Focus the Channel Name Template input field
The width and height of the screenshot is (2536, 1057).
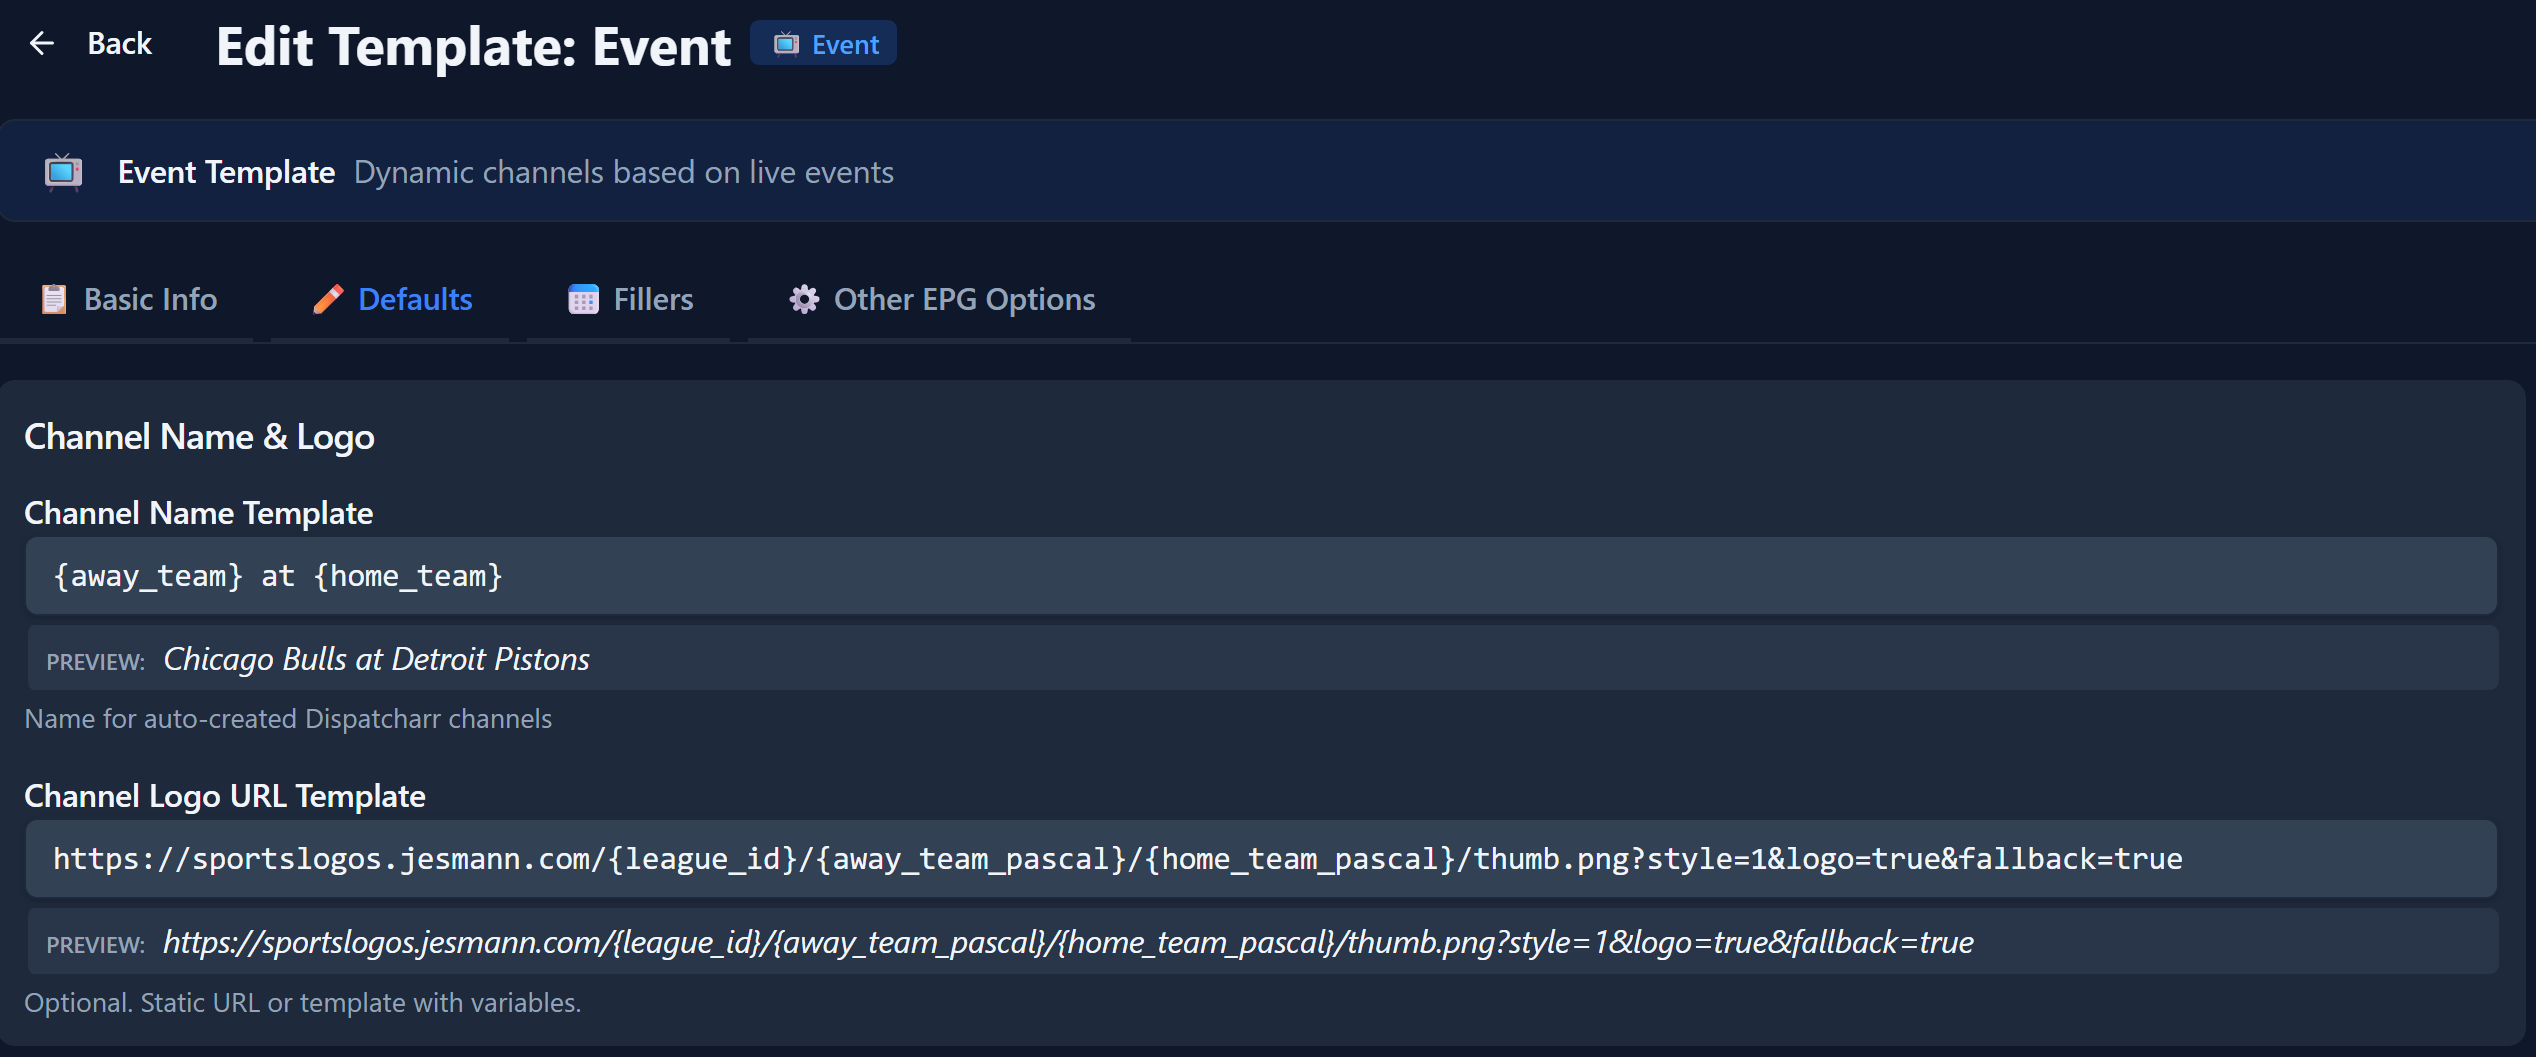1260,576
